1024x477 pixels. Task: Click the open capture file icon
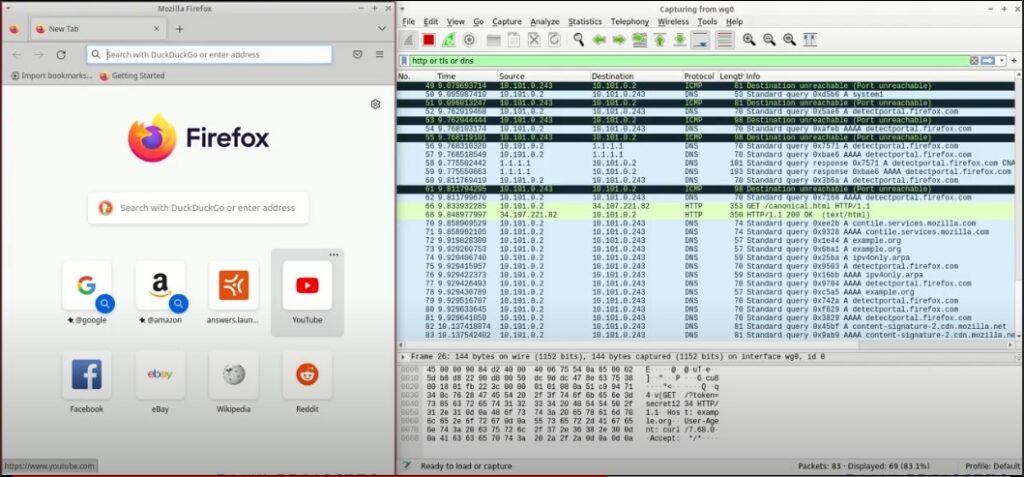pyautogui.click(x=494, y=40)
